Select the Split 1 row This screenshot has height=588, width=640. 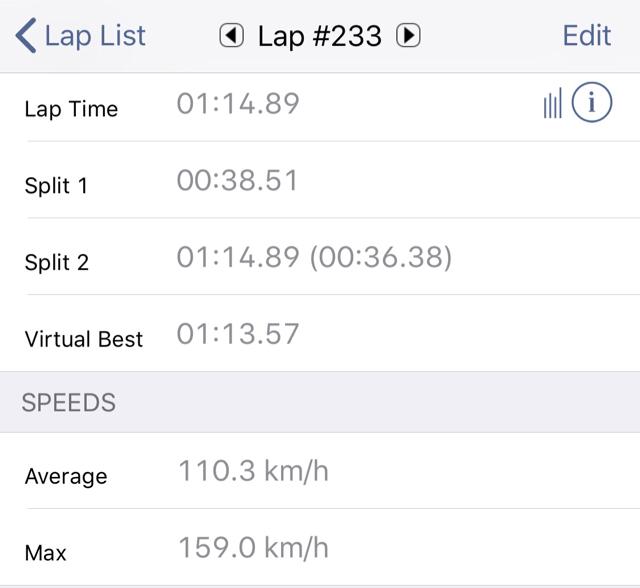[320, 180]
